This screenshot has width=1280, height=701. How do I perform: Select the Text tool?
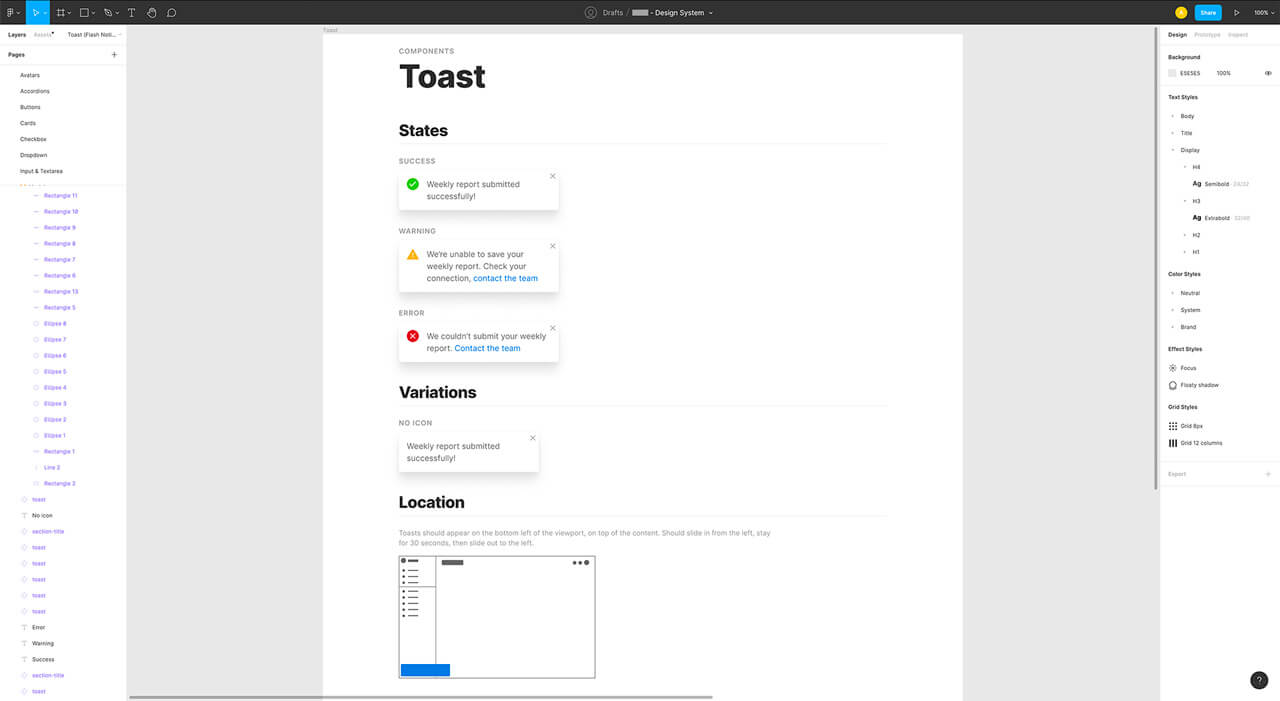130,12
